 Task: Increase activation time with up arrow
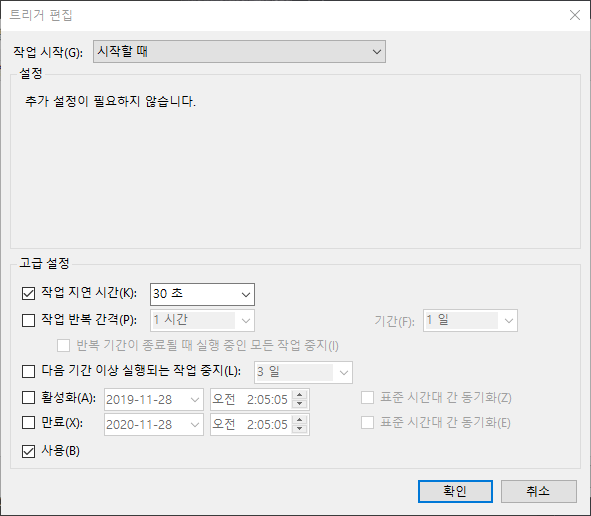point(300,395)
